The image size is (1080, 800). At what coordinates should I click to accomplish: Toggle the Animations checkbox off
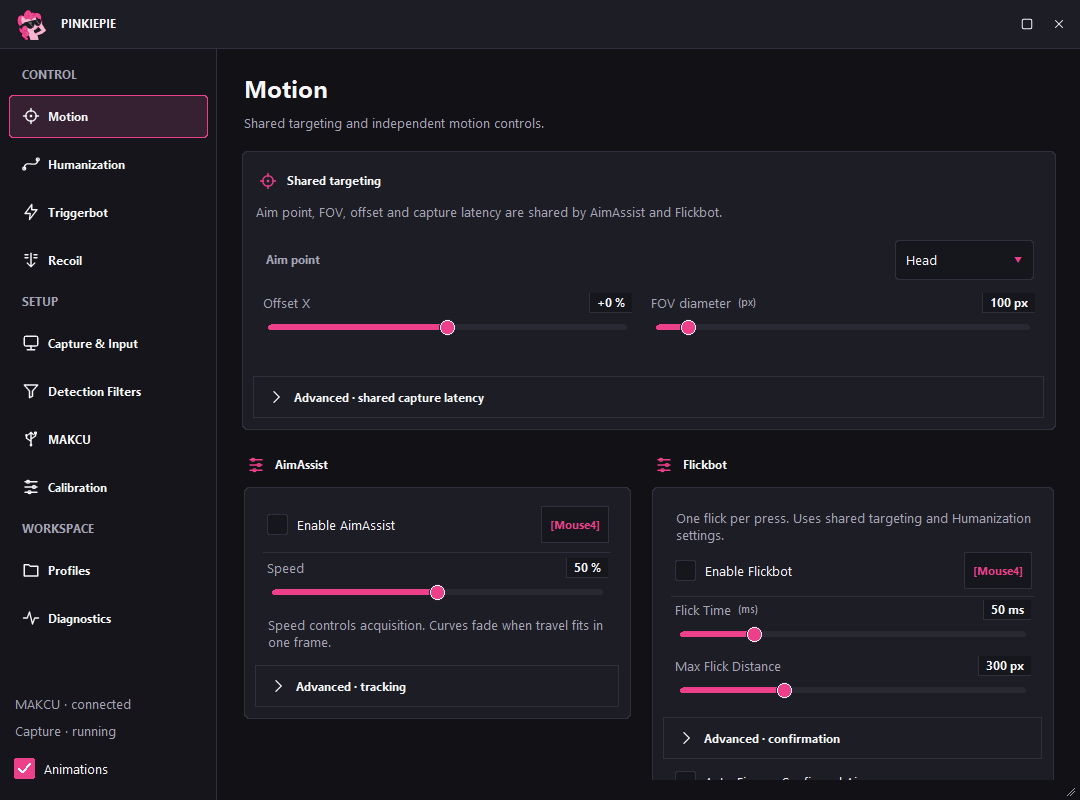(25, 768)
